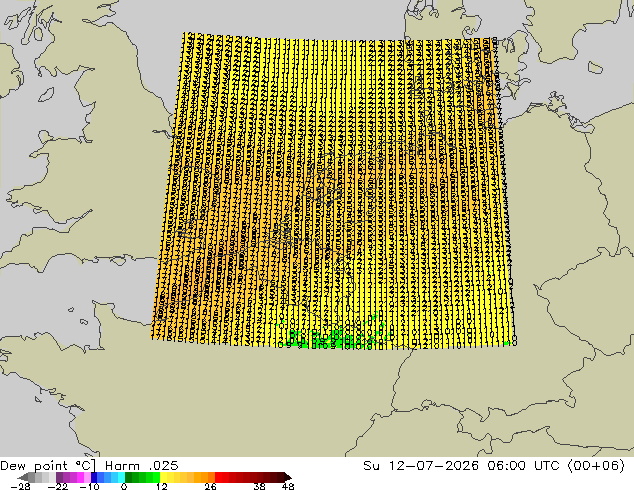Click the 'Su 12-07-2026 06:00 UTC (00+06)' timestamp
634x490 pixels.
pos(494,466)
